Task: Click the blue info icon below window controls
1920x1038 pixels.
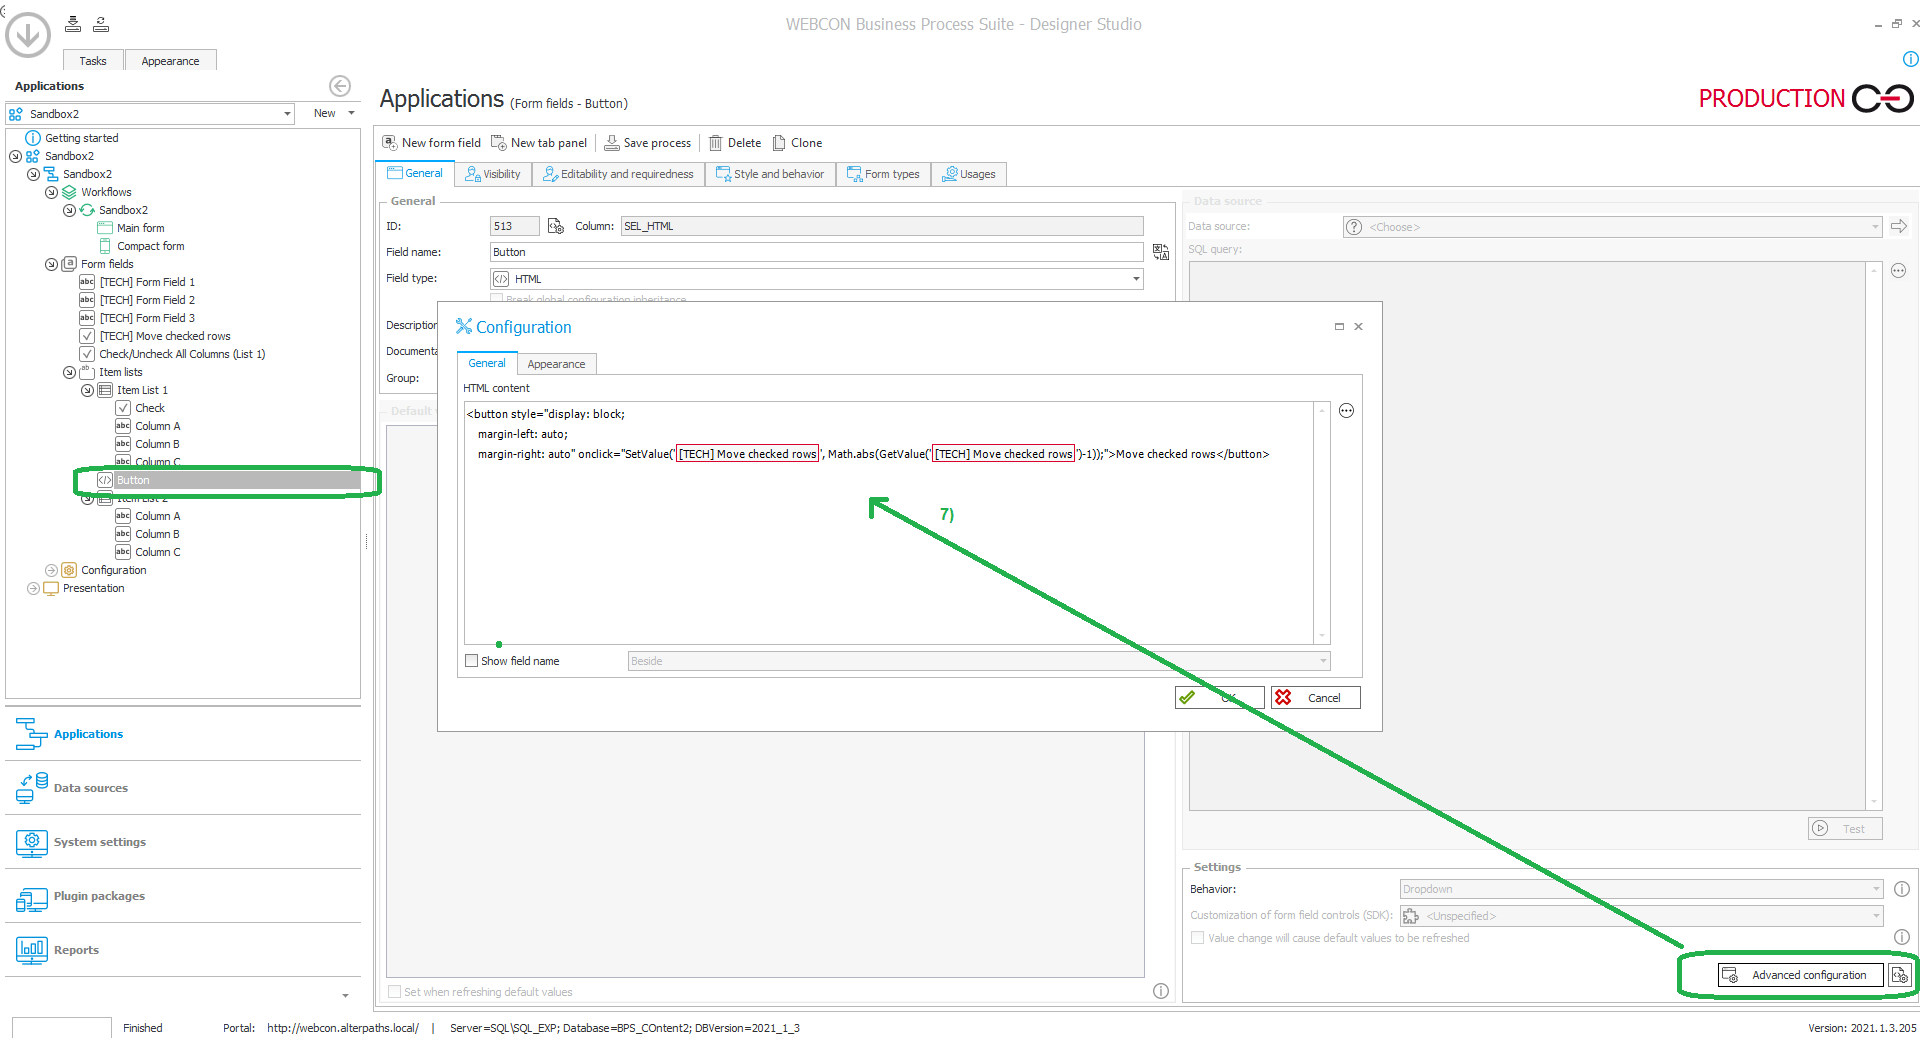Action: pos(1910,59)
